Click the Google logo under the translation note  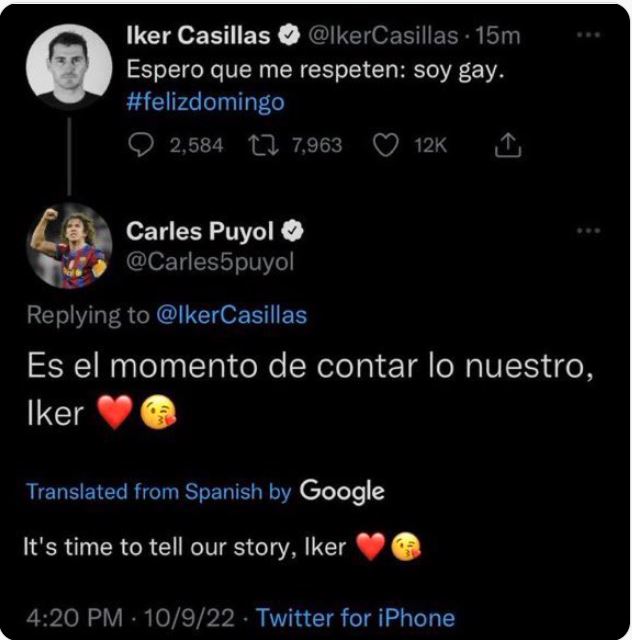341,491
